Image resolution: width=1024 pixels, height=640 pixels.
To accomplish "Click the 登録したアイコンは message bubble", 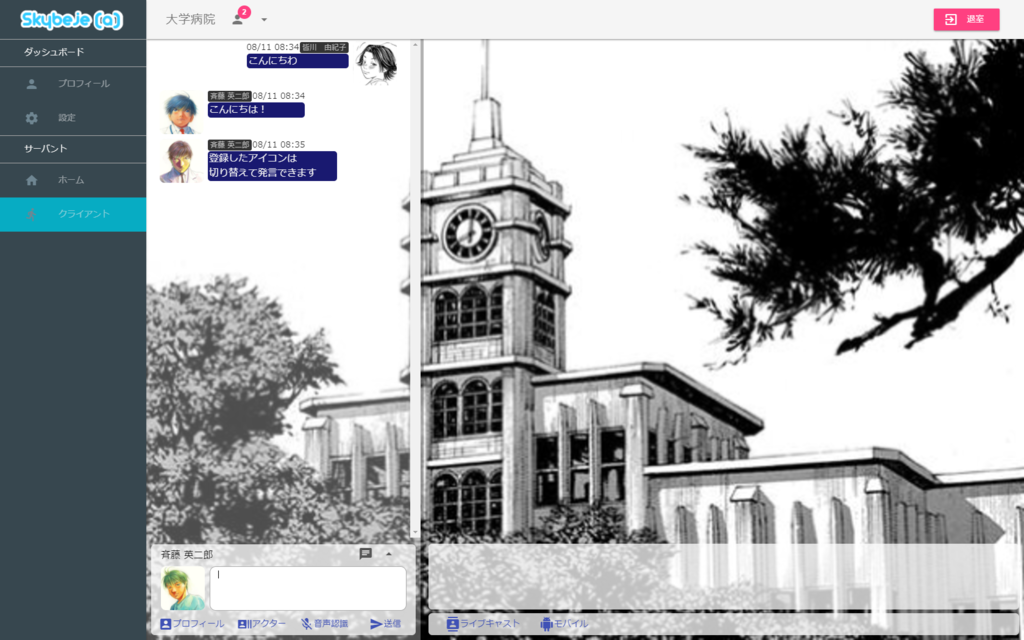I will click(272, 166).
